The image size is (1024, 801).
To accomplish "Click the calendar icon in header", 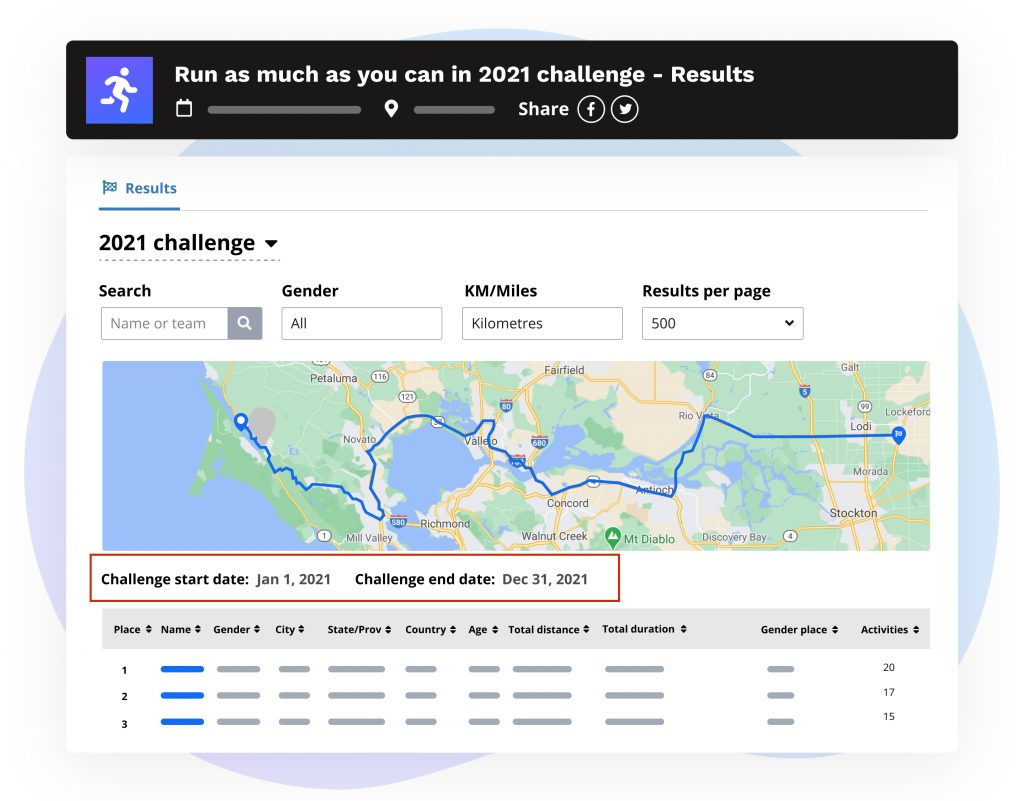I will click(x=184, y=108).
